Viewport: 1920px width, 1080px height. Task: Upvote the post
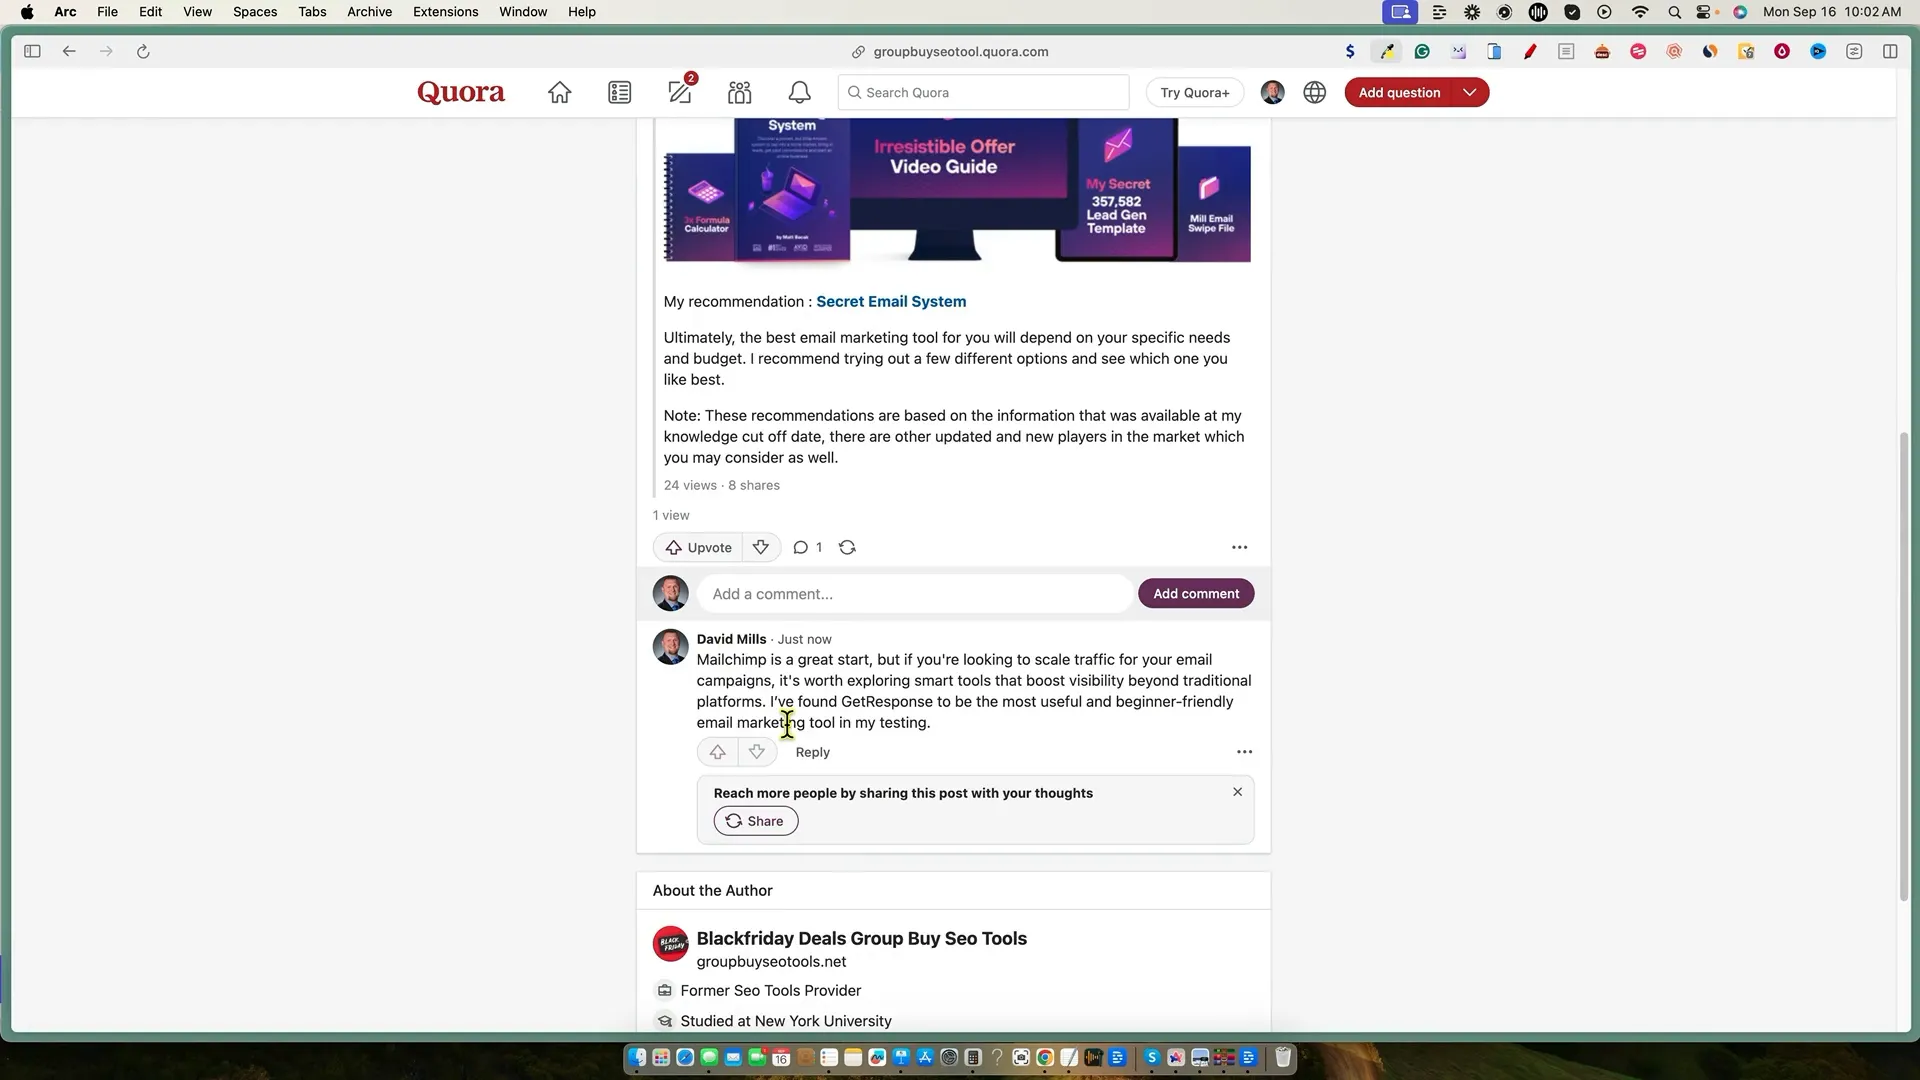click(x=698, y=548)
